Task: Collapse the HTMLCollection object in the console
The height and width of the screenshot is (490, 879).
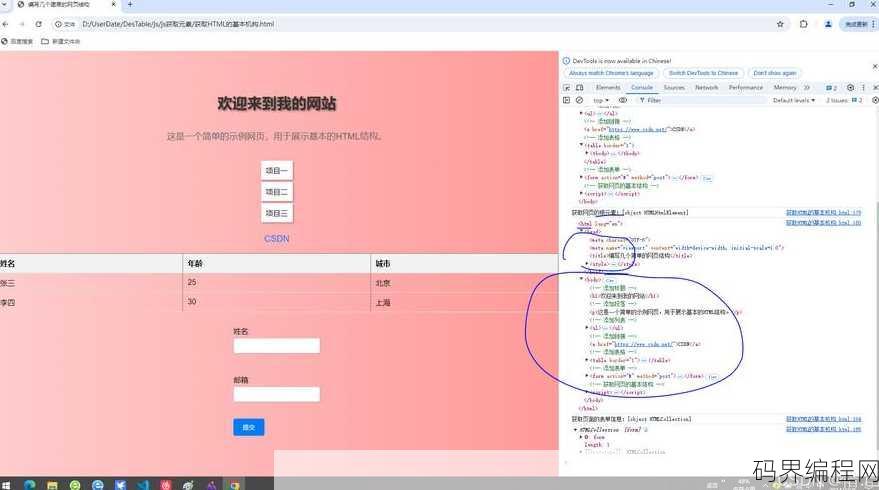Action: pos(576,429)
